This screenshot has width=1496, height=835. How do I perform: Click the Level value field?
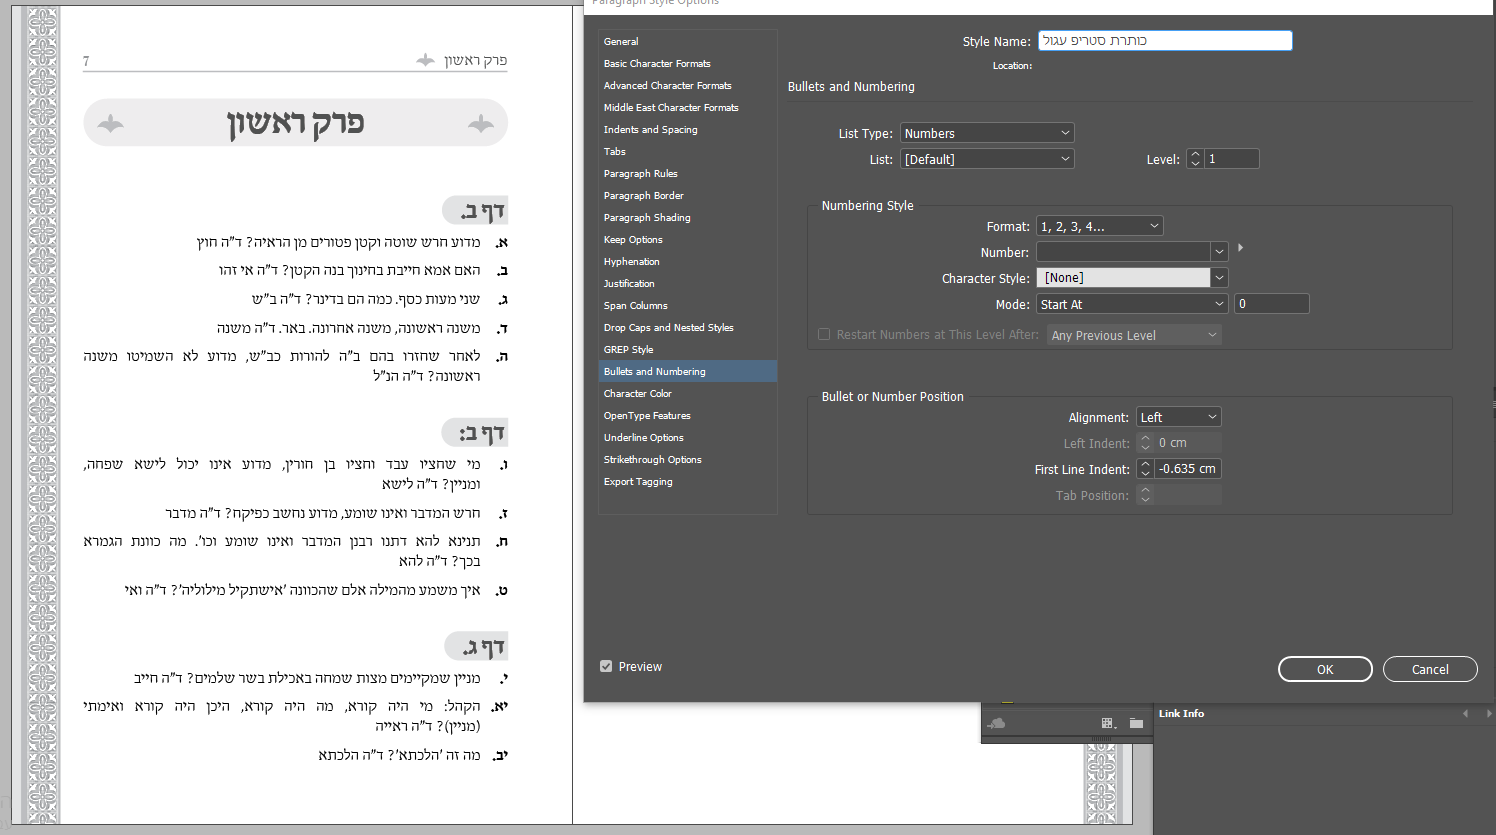click(x=1231, y=159)
